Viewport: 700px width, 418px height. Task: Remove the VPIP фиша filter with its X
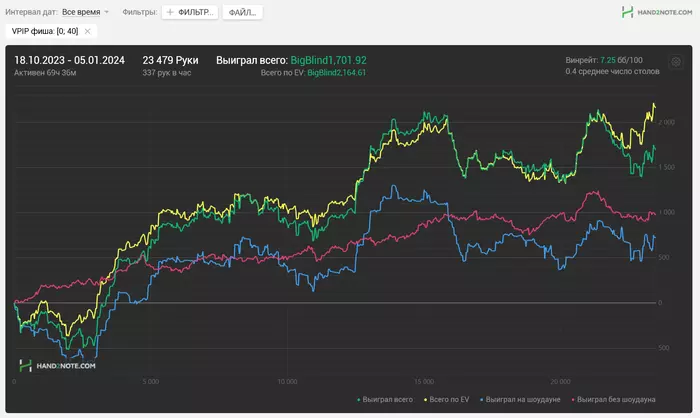click(x=88, y=31)
